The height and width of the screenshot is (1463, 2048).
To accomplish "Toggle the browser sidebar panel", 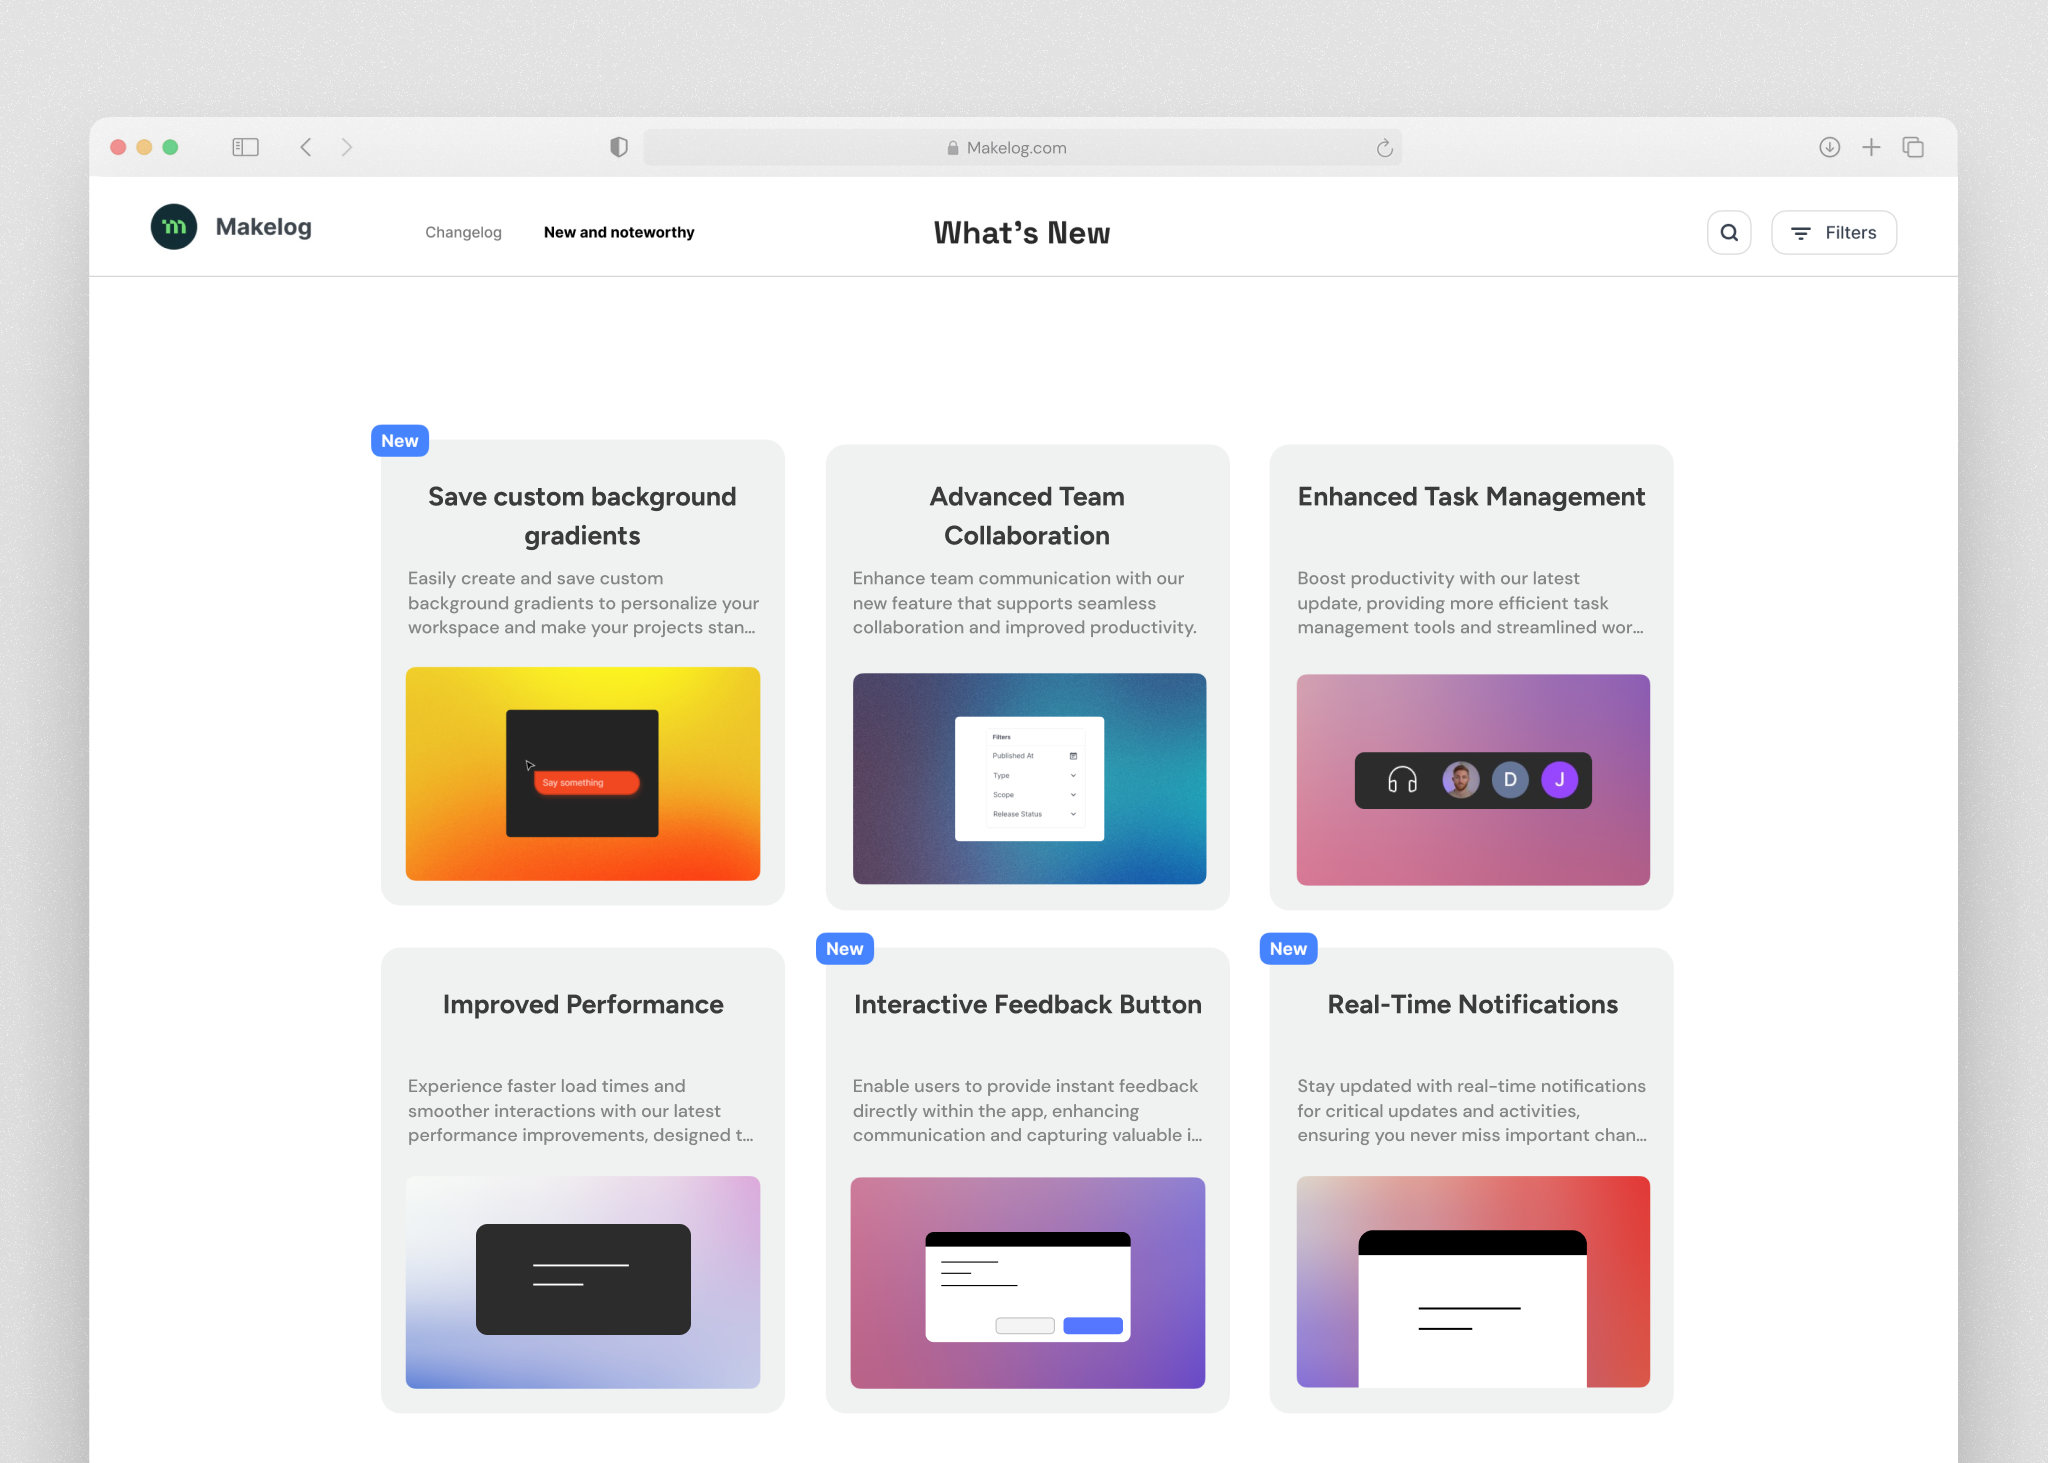I will (x=245, y=147).
